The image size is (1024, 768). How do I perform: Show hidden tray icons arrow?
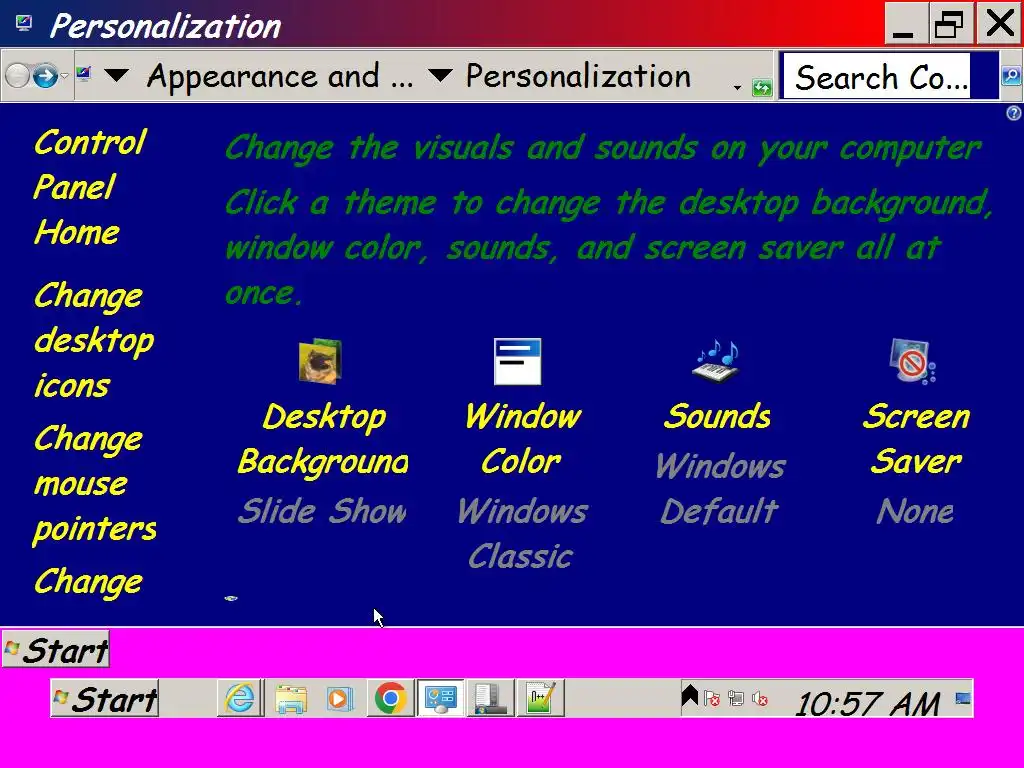coord(690,696)
